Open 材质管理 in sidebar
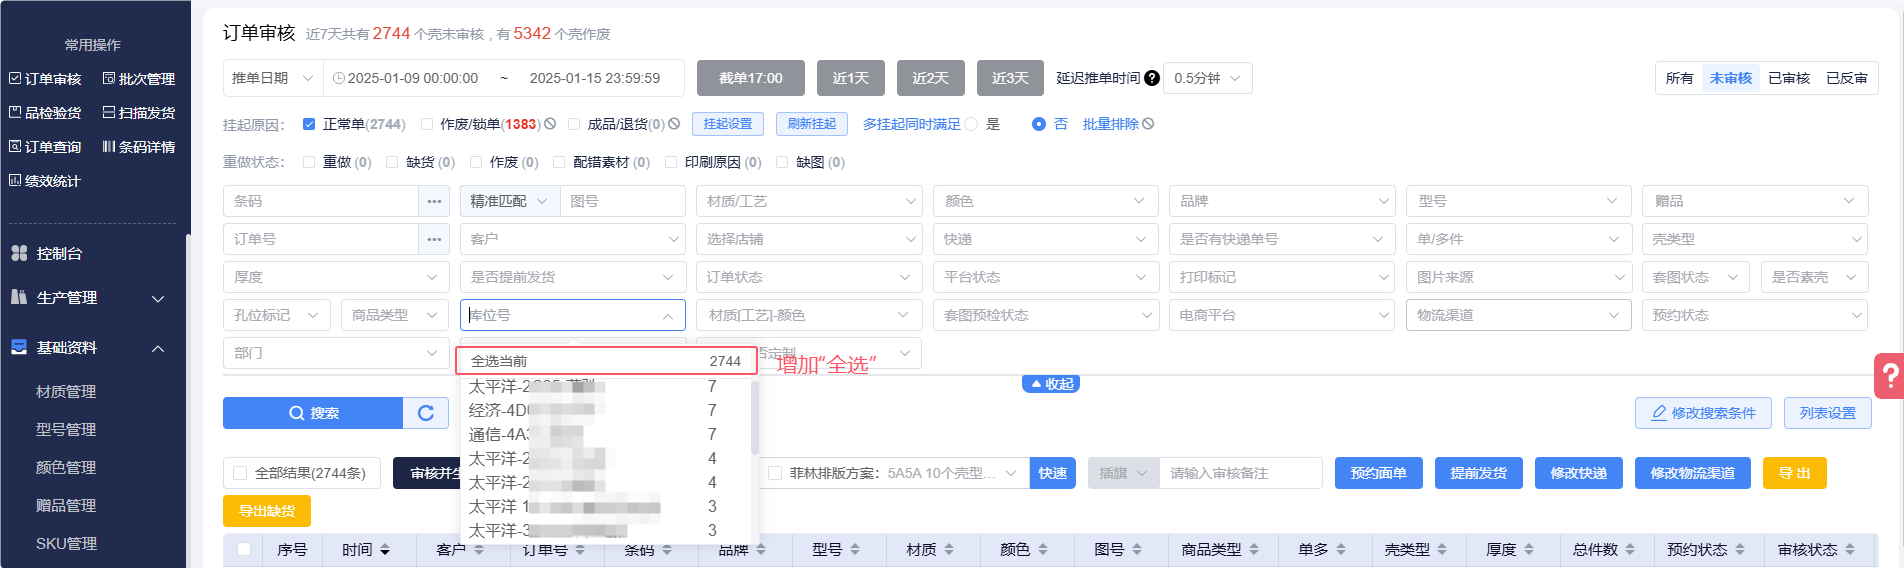Image resolution: width=1904 pixels, height=568 pixels. tap(66, 392)
